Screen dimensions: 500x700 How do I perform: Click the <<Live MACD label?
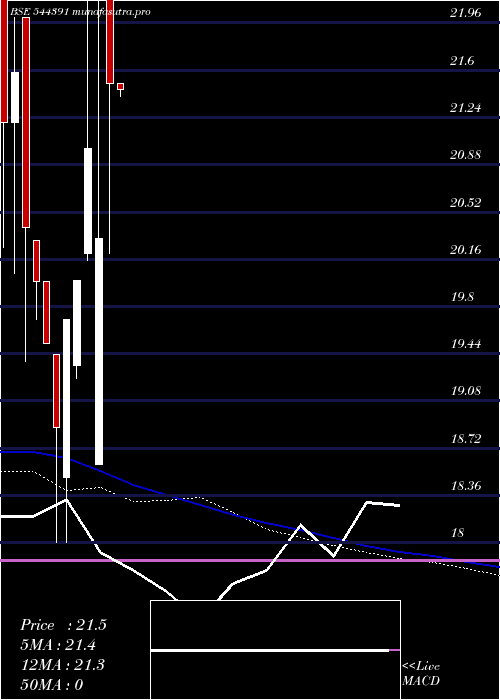point(421,674)
